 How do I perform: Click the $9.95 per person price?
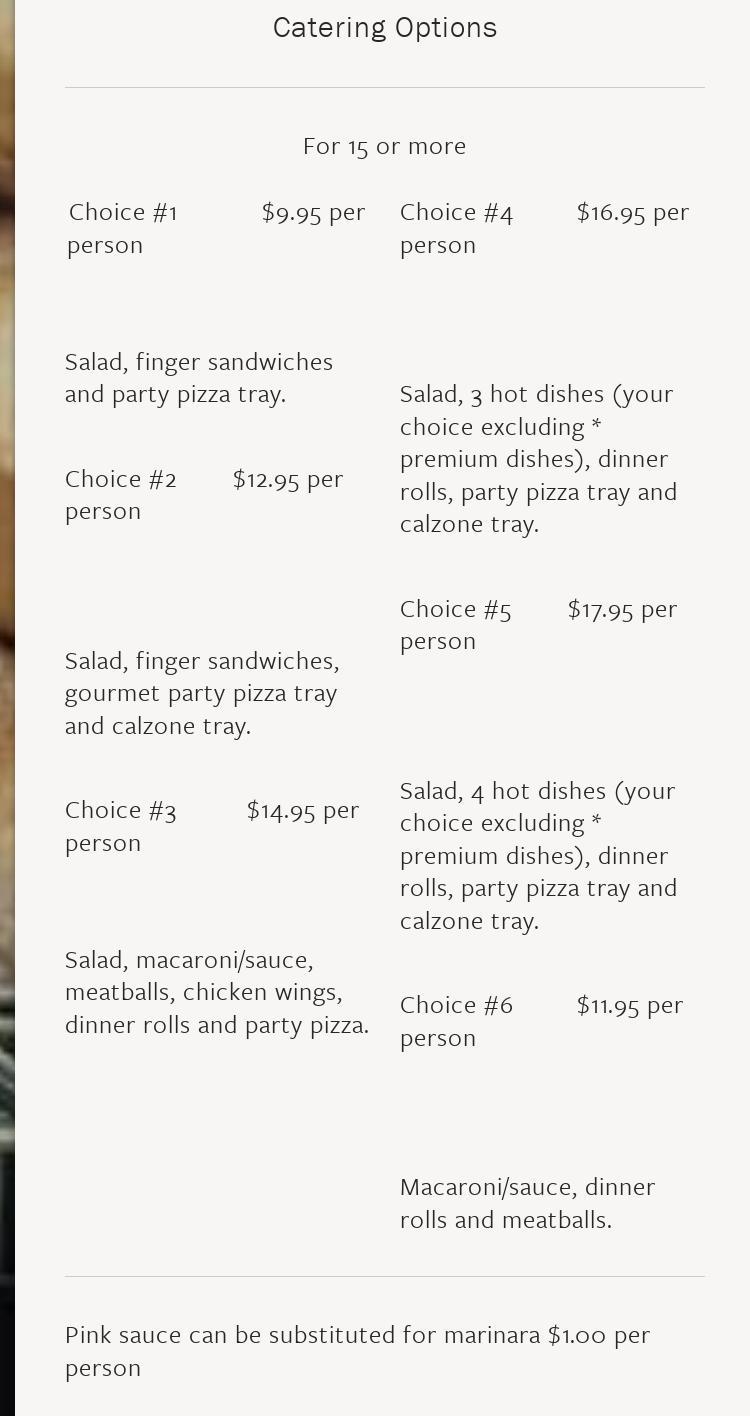tap(313, 212)
